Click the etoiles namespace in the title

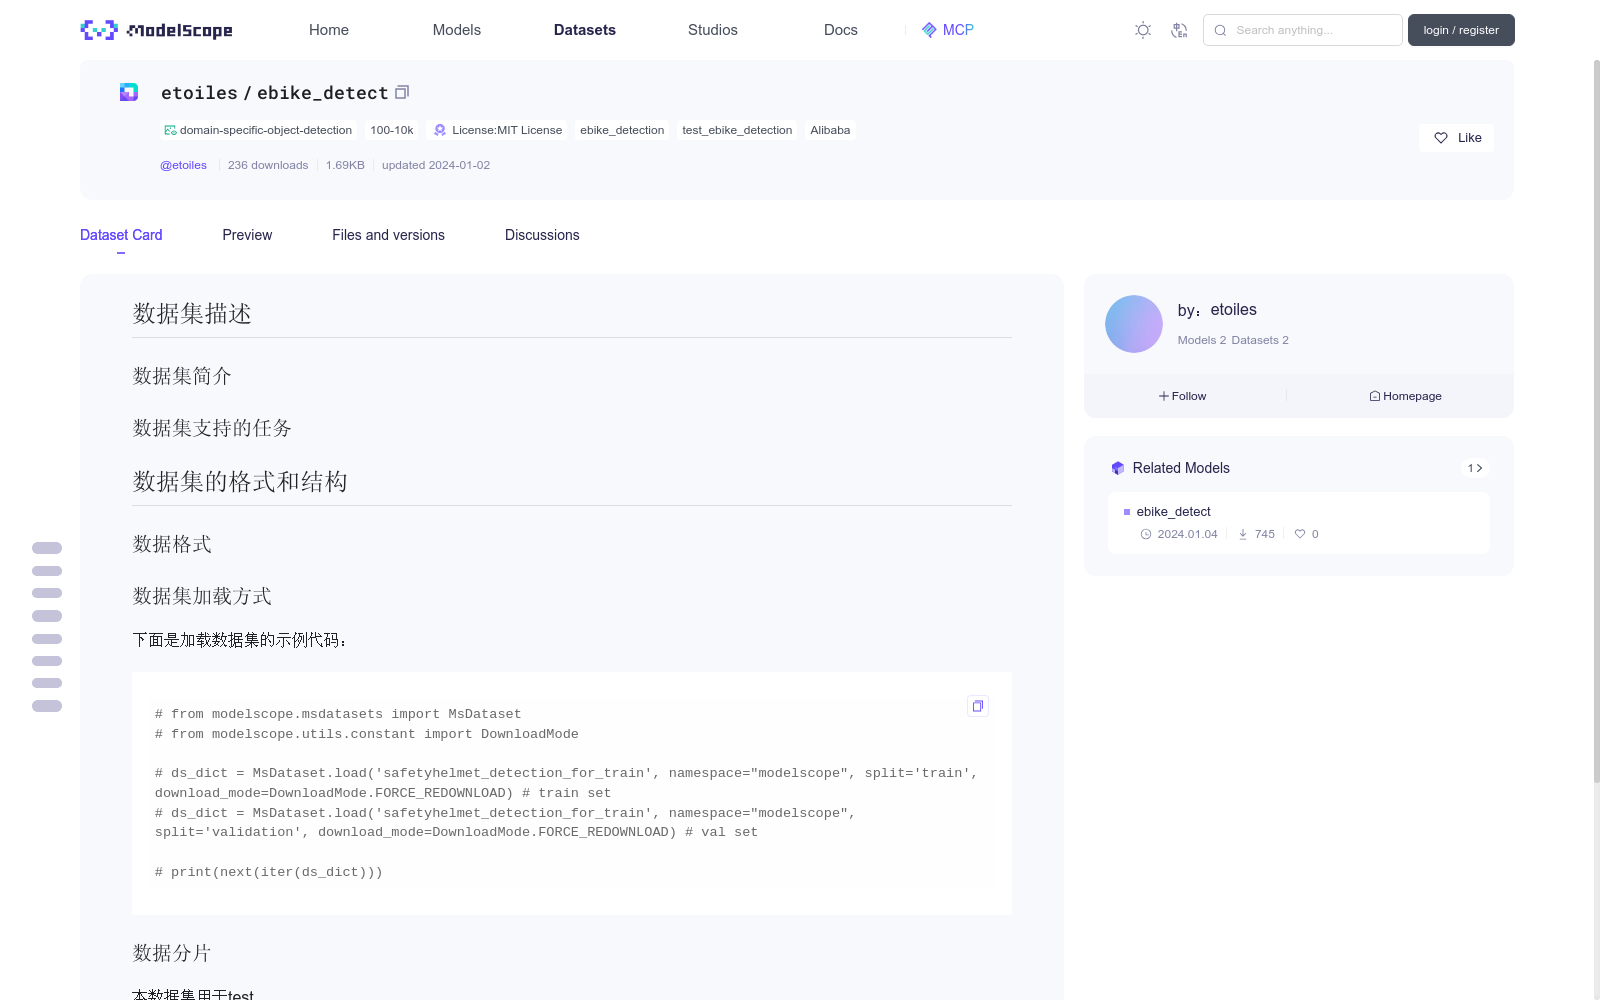pyautogui.click(x=200, y=93)
